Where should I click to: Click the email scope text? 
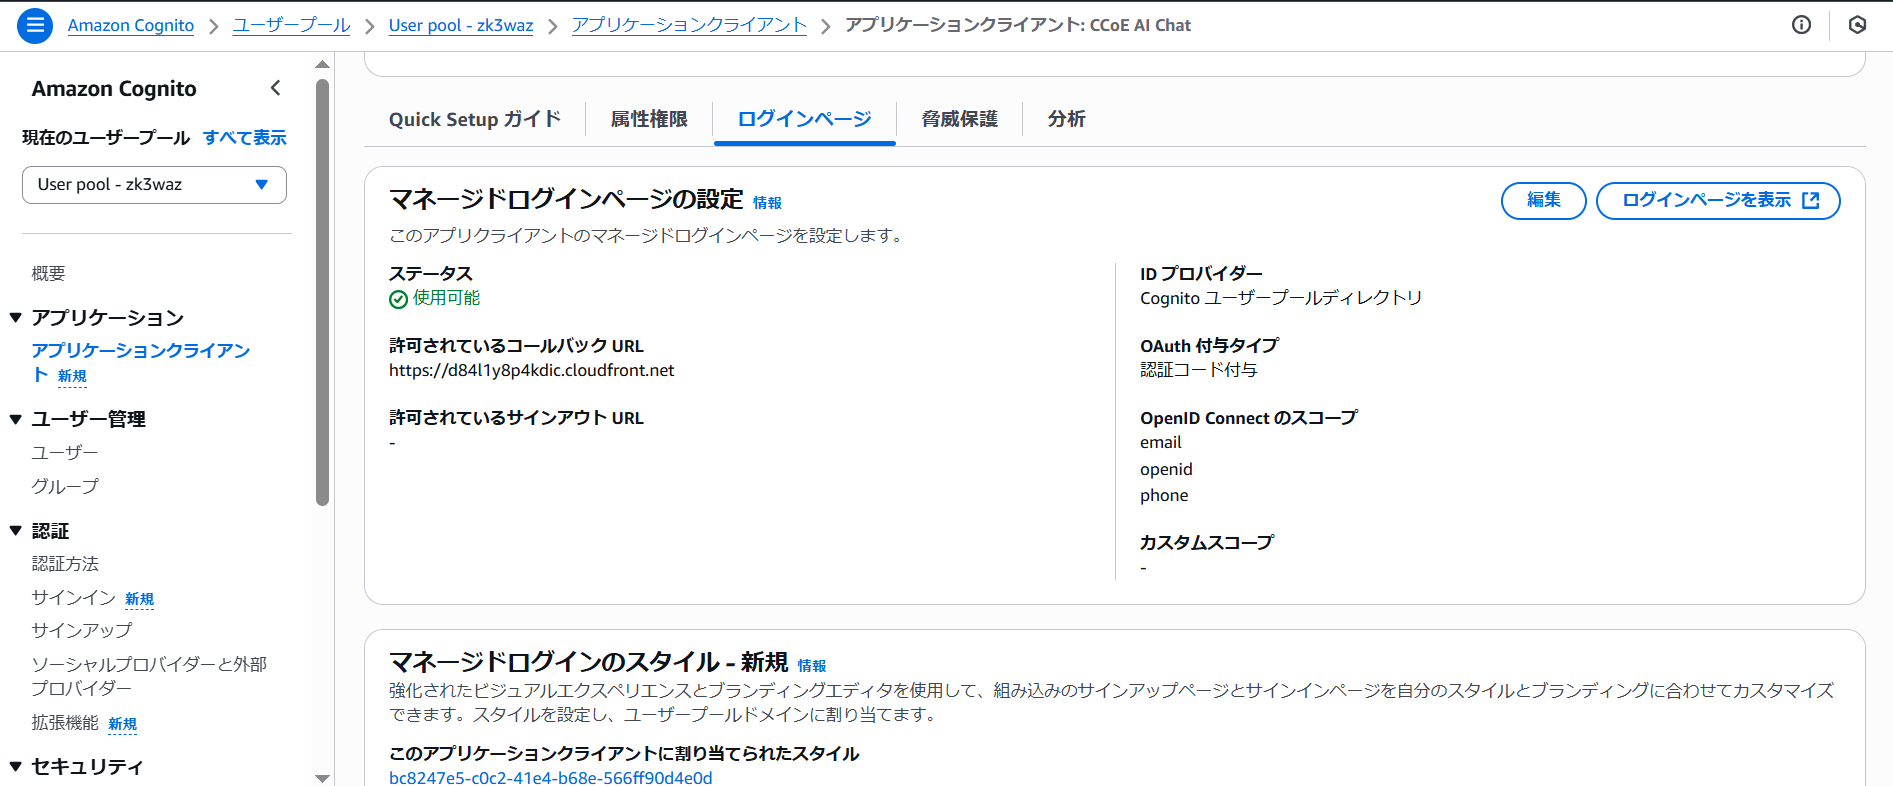coord(1161,443)
